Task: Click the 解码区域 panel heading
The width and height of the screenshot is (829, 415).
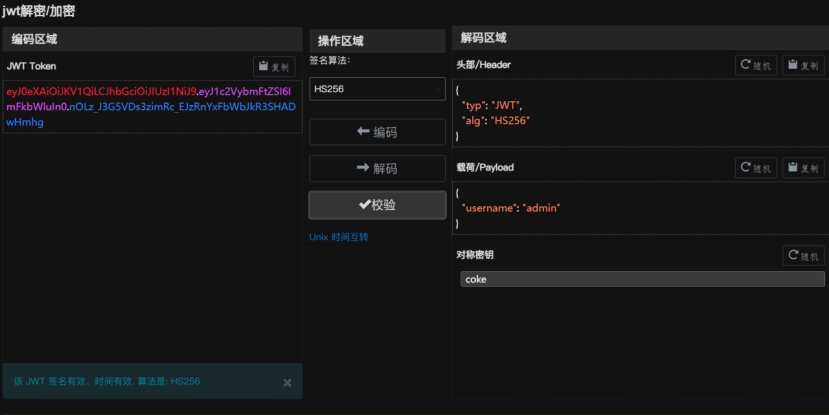Action: 483,38
